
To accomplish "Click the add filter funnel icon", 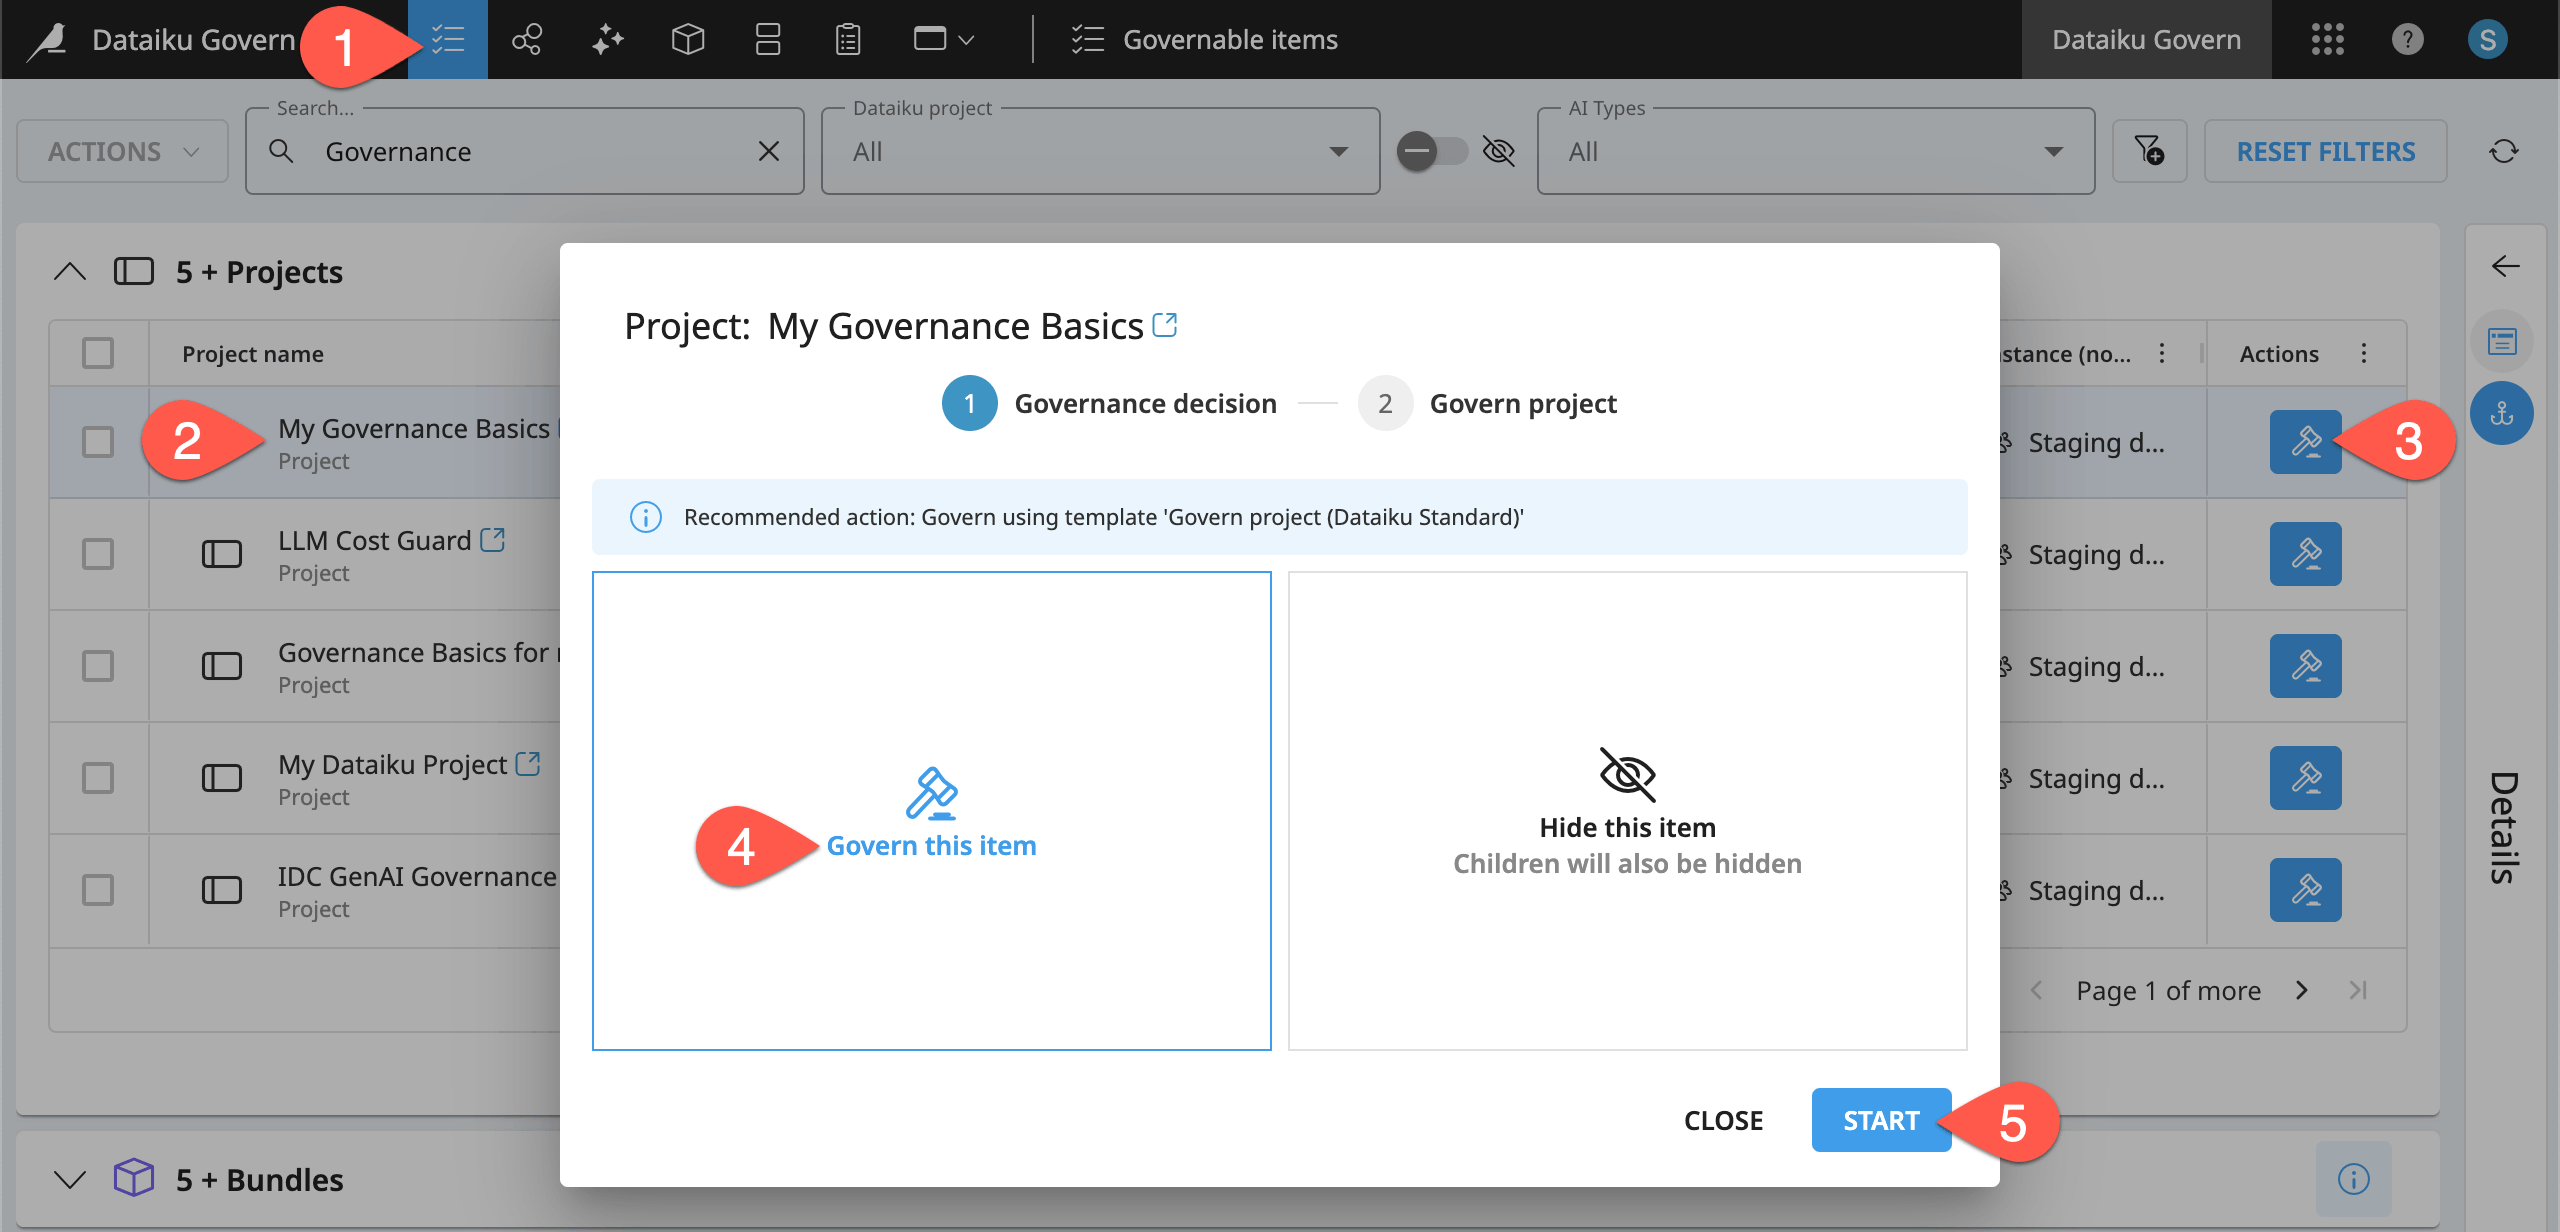I will click(x=2148, y=151).
